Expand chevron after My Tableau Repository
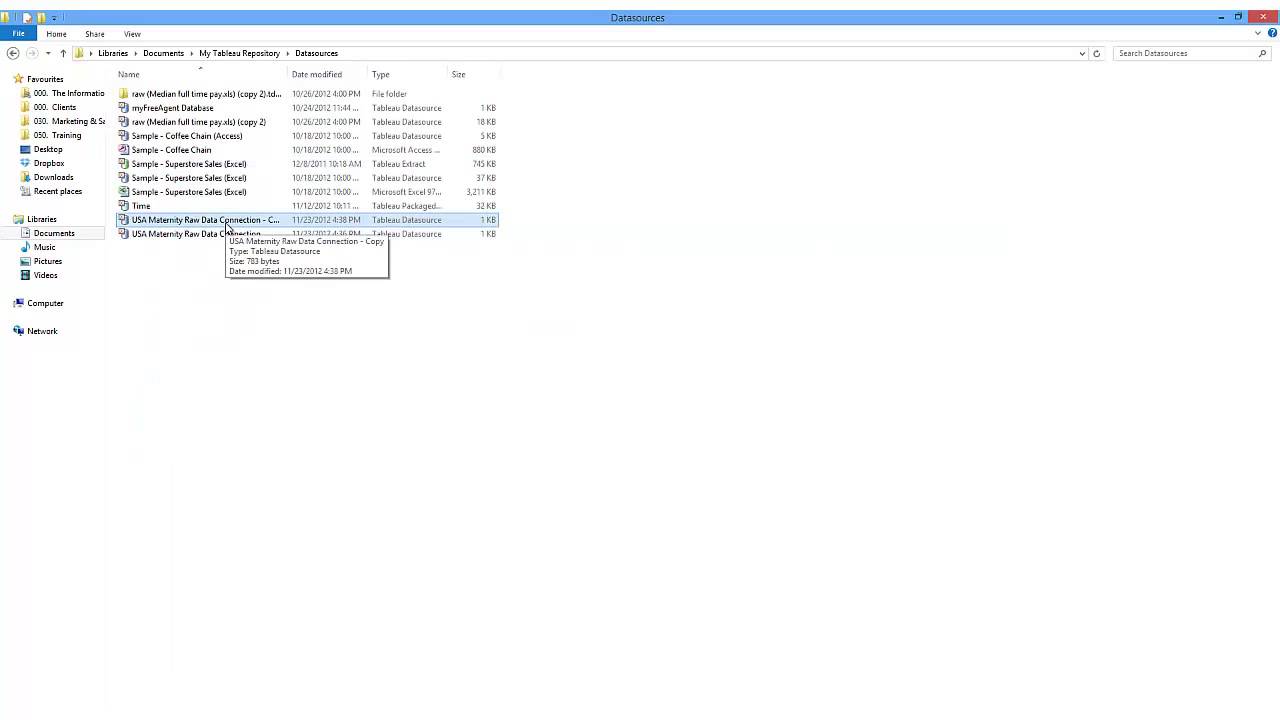The height and width of the screenshot is (720, 1280). tap(287, 53)
